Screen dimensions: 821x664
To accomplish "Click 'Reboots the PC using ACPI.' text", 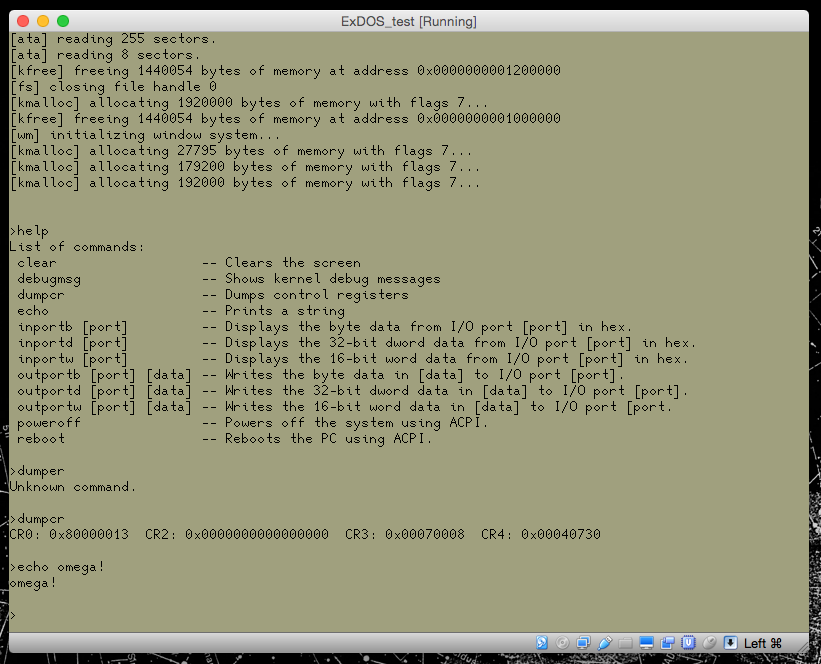I will point(328,439).
